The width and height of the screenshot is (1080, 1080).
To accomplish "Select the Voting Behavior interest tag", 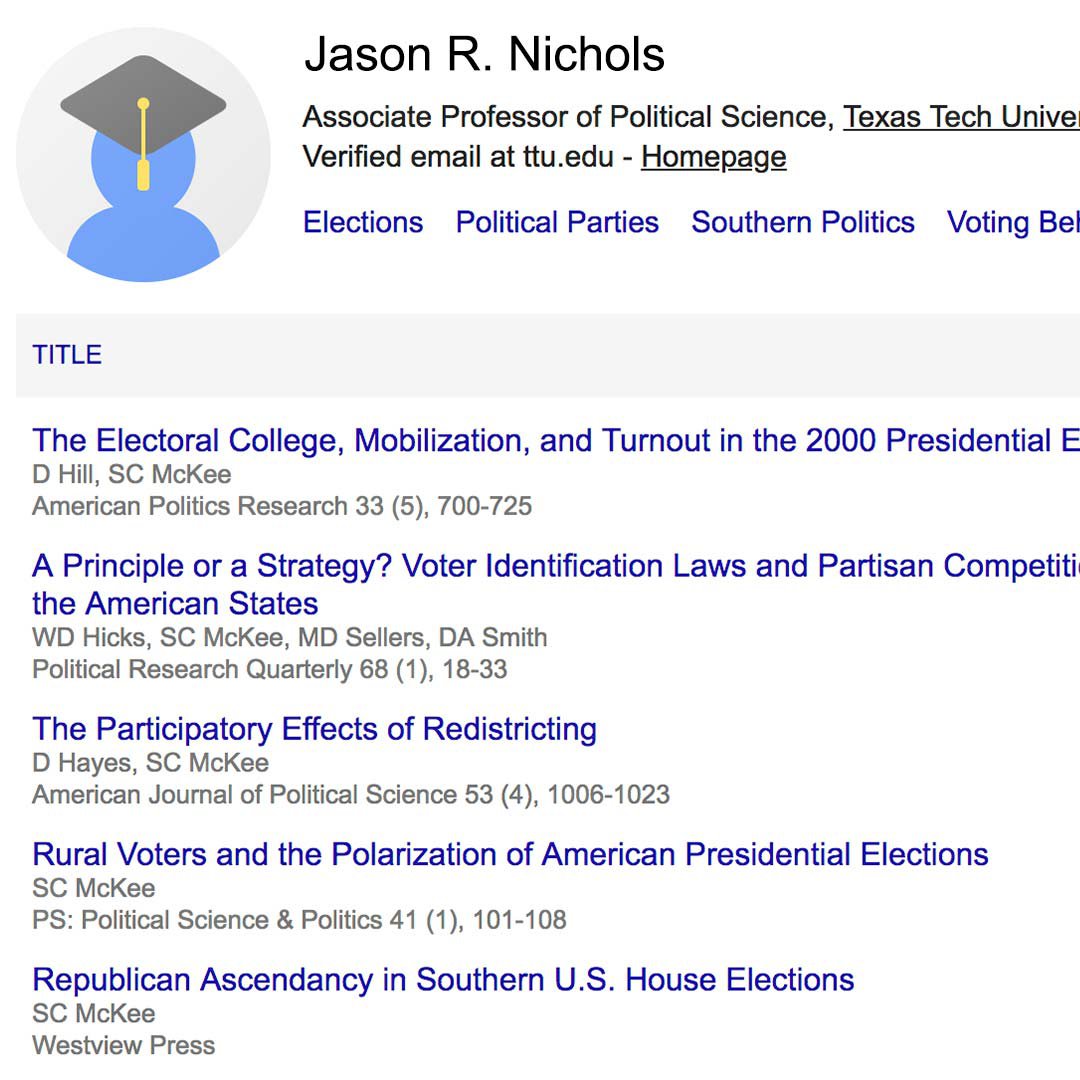I will click(1013, 222).
